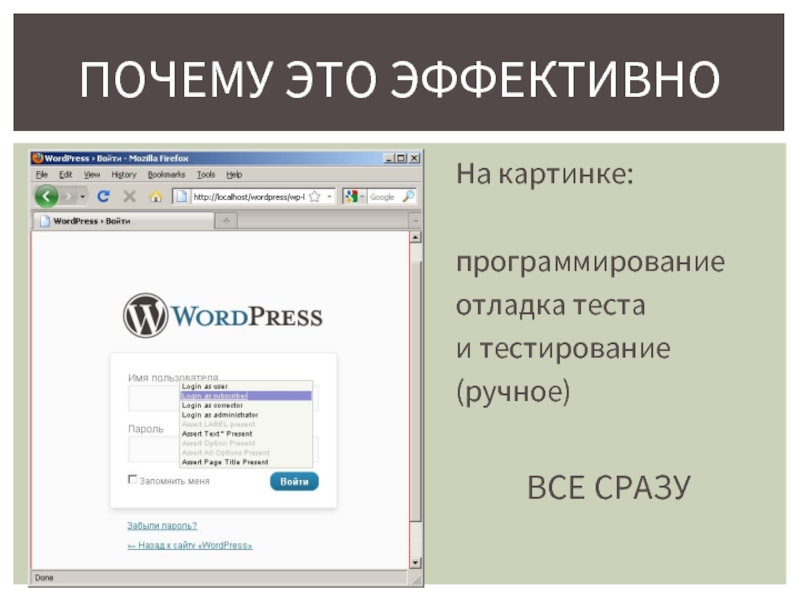Viewport: 800px width, 600px height.
Task: Open the Забыли пароль? link
Action: point(162,526)
